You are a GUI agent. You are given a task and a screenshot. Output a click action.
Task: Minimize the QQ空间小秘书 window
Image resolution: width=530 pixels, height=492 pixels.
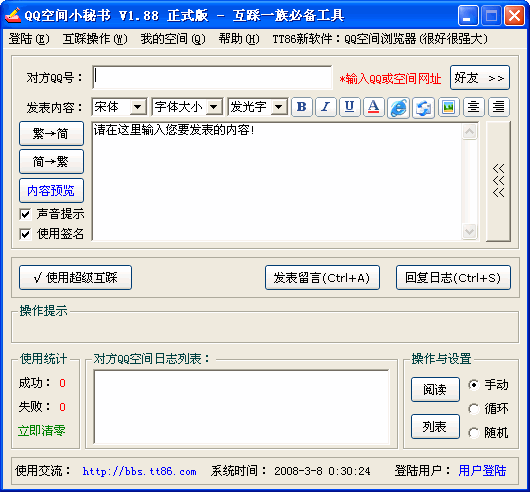[467, 15]
